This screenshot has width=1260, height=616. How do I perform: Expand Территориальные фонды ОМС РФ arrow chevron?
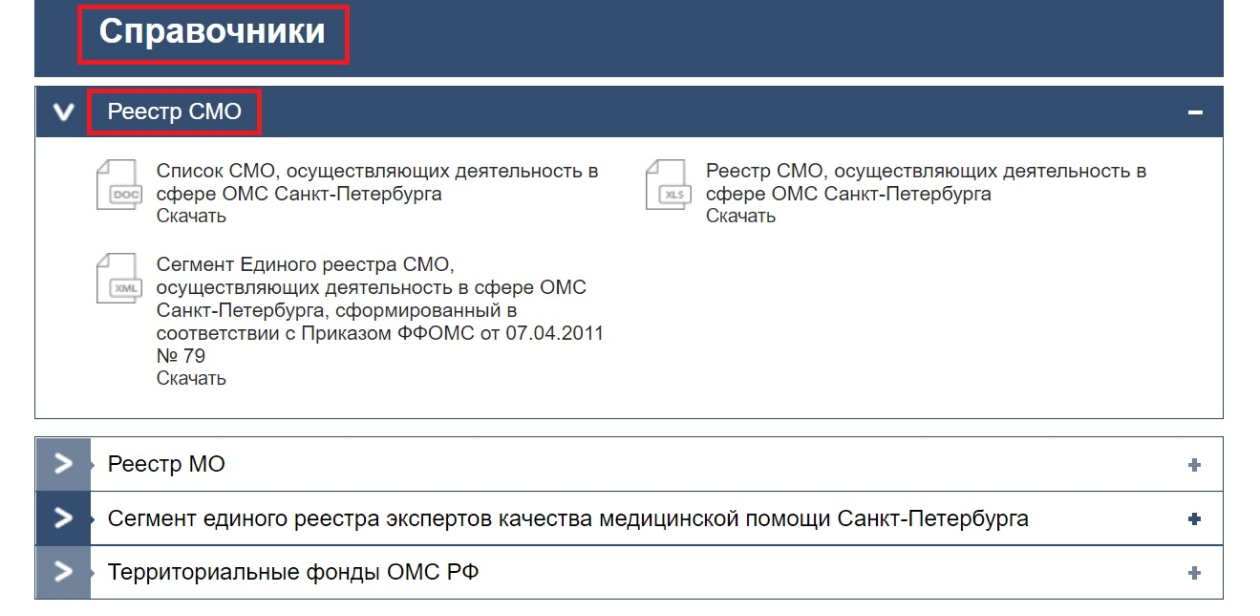pos(63,572)
